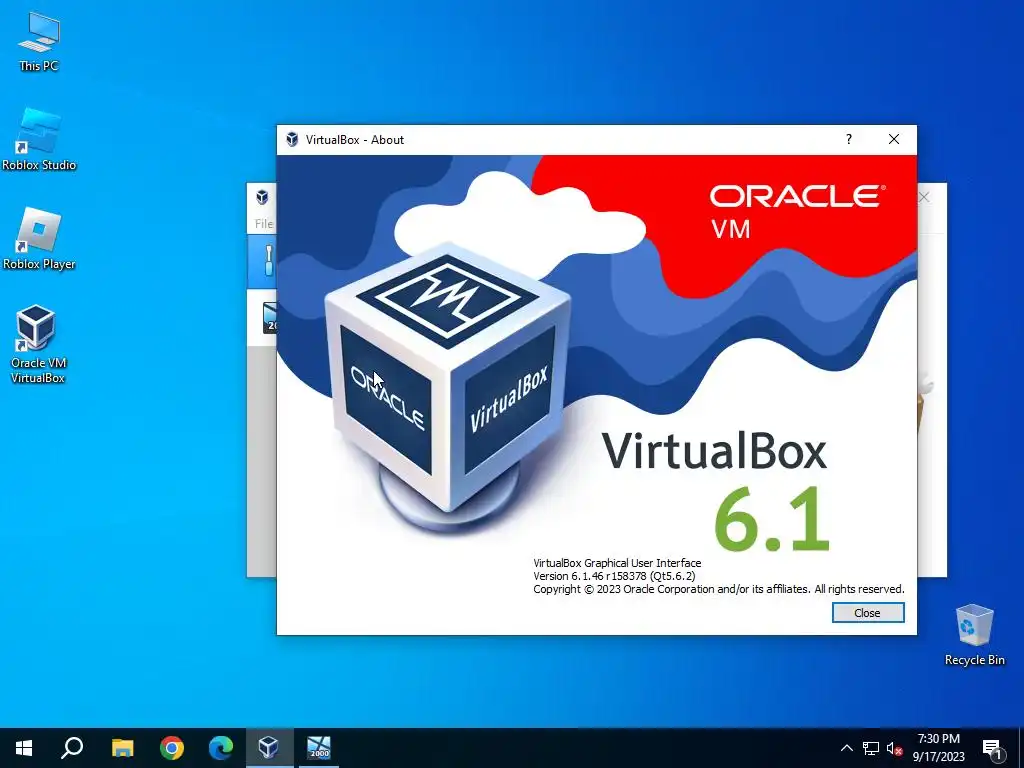Open the File menu in VirtualBox Manager window
Image resolution: width=1024 pixels, height=768 pixels.
coord(263,223)
